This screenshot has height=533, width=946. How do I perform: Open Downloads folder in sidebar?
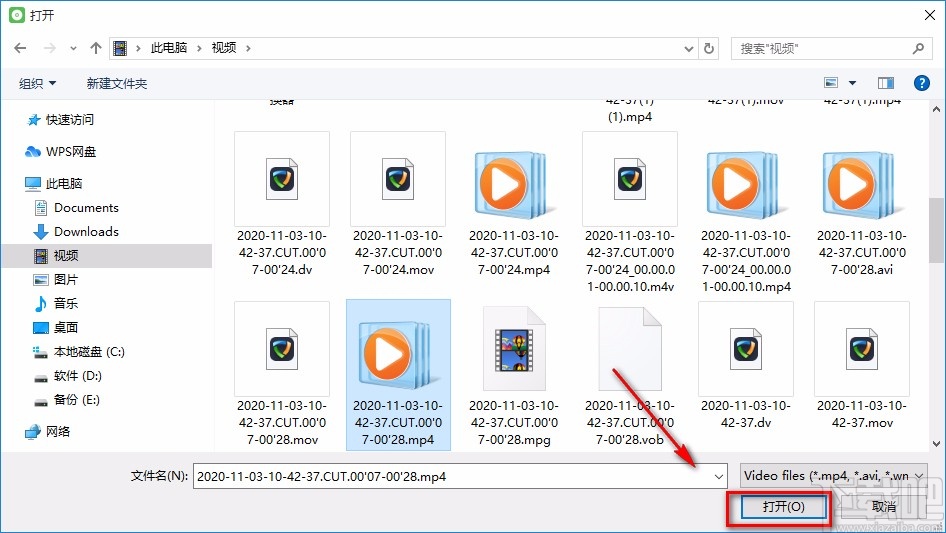pos(77,232)
